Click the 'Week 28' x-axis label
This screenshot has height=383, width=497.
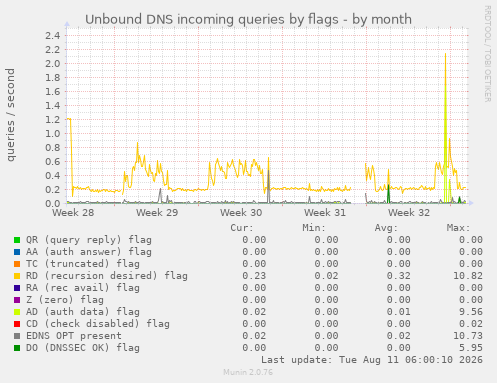point(73,213)
